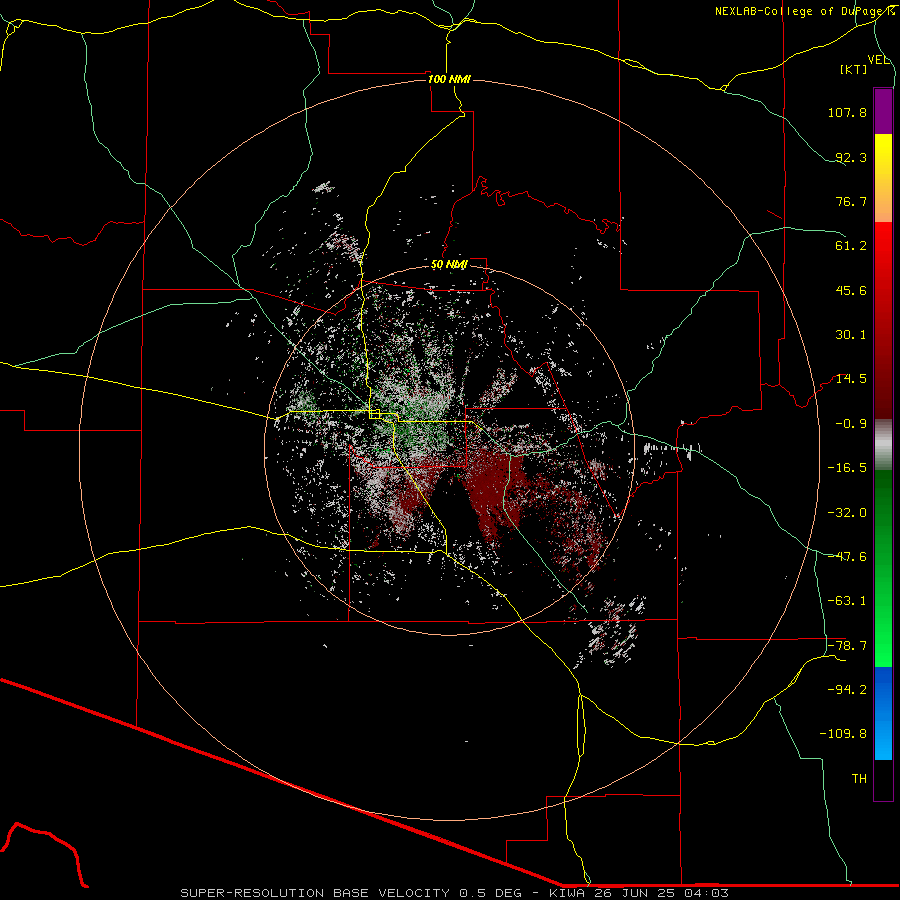Click the 30.1 value on velocity scale

(851, 335)
